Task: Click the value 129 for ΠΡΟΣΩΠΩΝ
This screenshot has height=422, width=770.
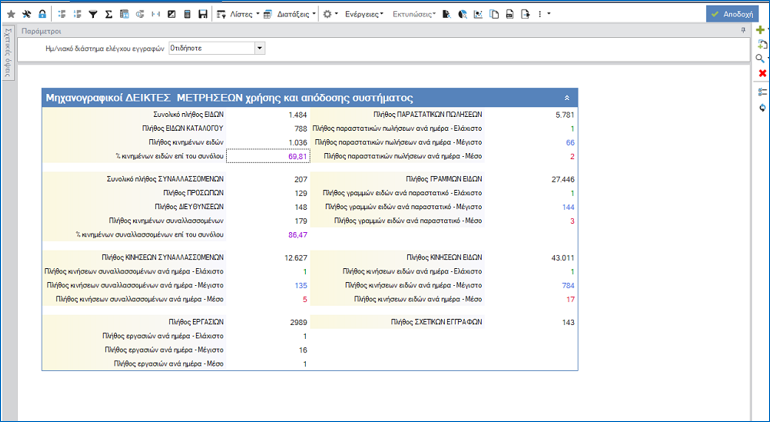Action: coord(301,193)
